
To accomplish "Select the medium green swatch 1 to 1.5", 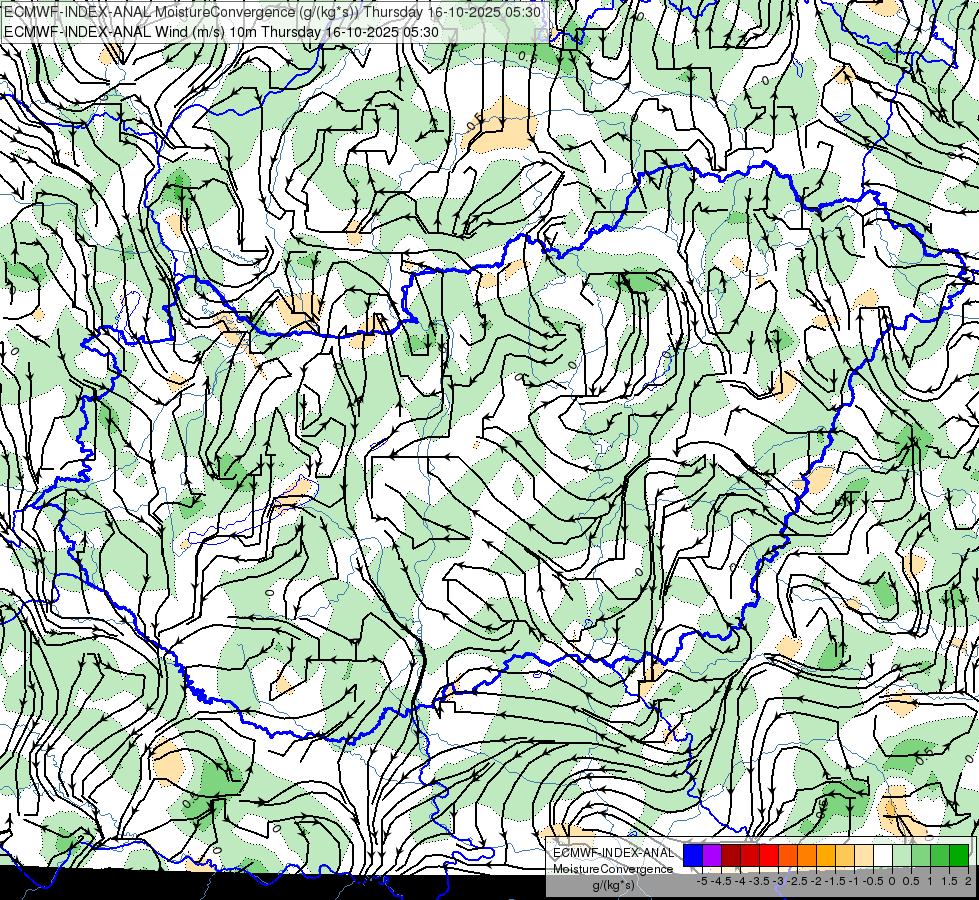I will tap(940, 855).
